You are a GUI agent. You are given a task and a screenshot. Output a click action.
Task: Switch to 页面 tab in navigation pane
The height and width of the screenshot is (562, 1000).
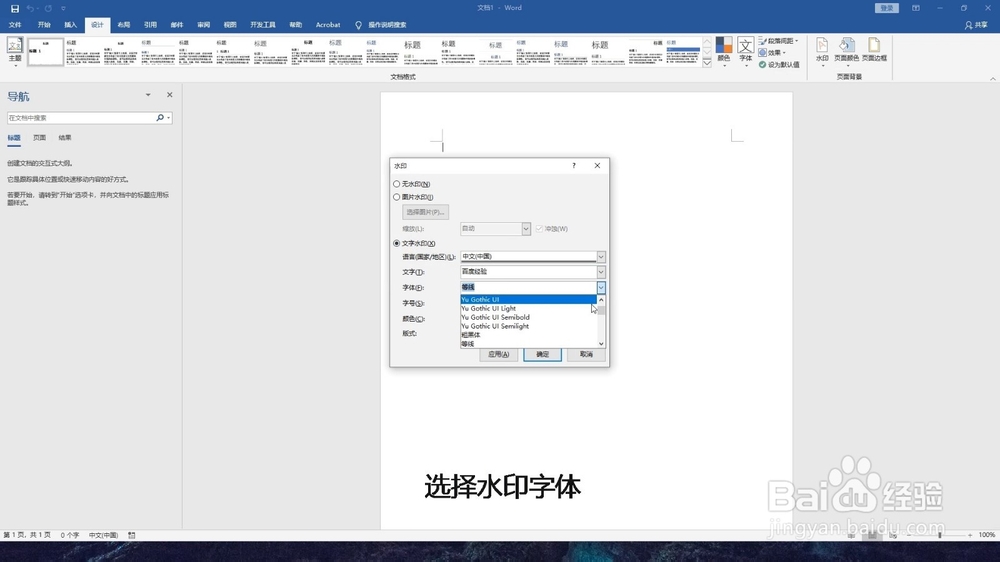point(40,138)
